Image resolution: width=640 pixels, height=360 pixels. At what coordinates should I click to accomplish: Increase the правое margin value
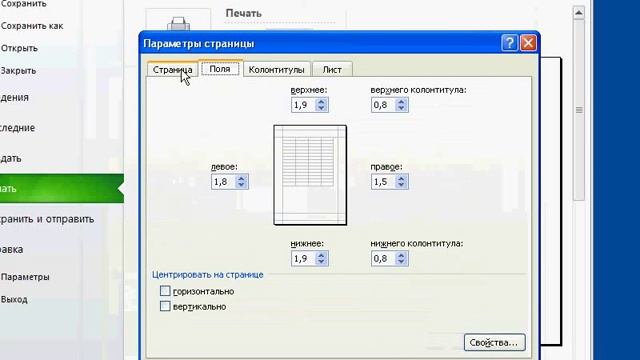click(x=401, y=178)
